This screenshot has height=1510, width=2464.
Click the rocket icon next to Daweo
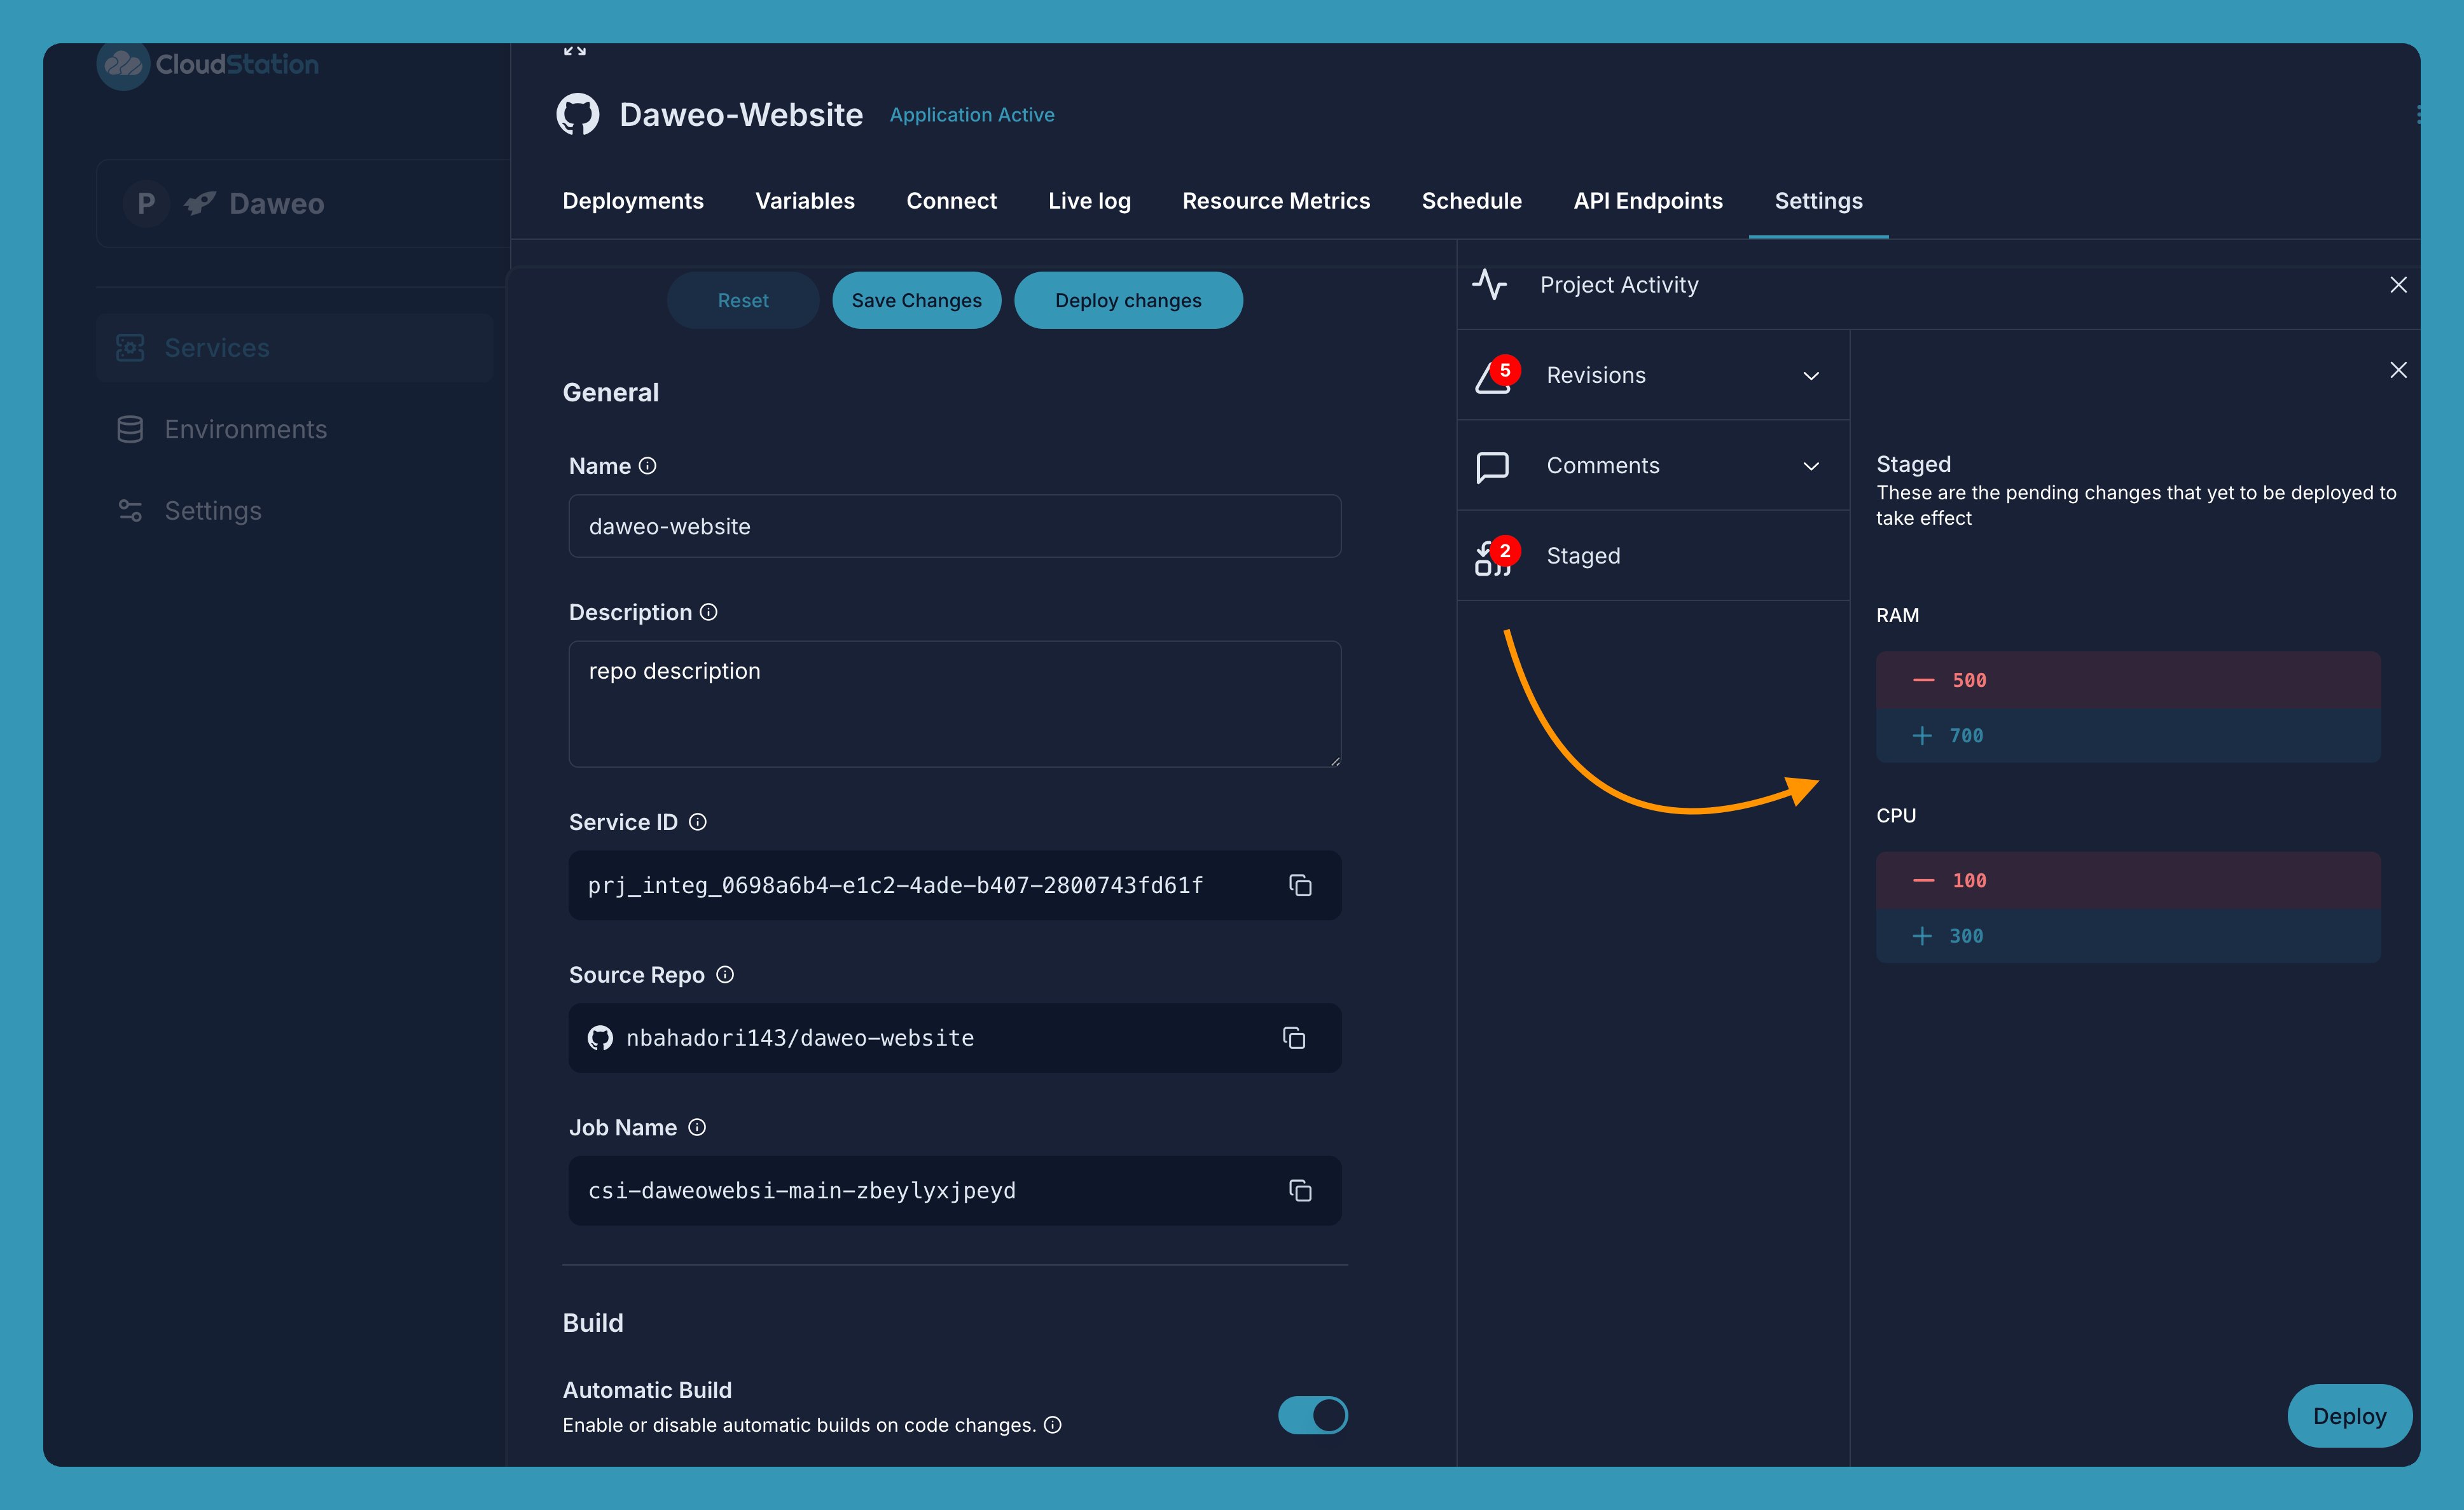click(200, 204)
